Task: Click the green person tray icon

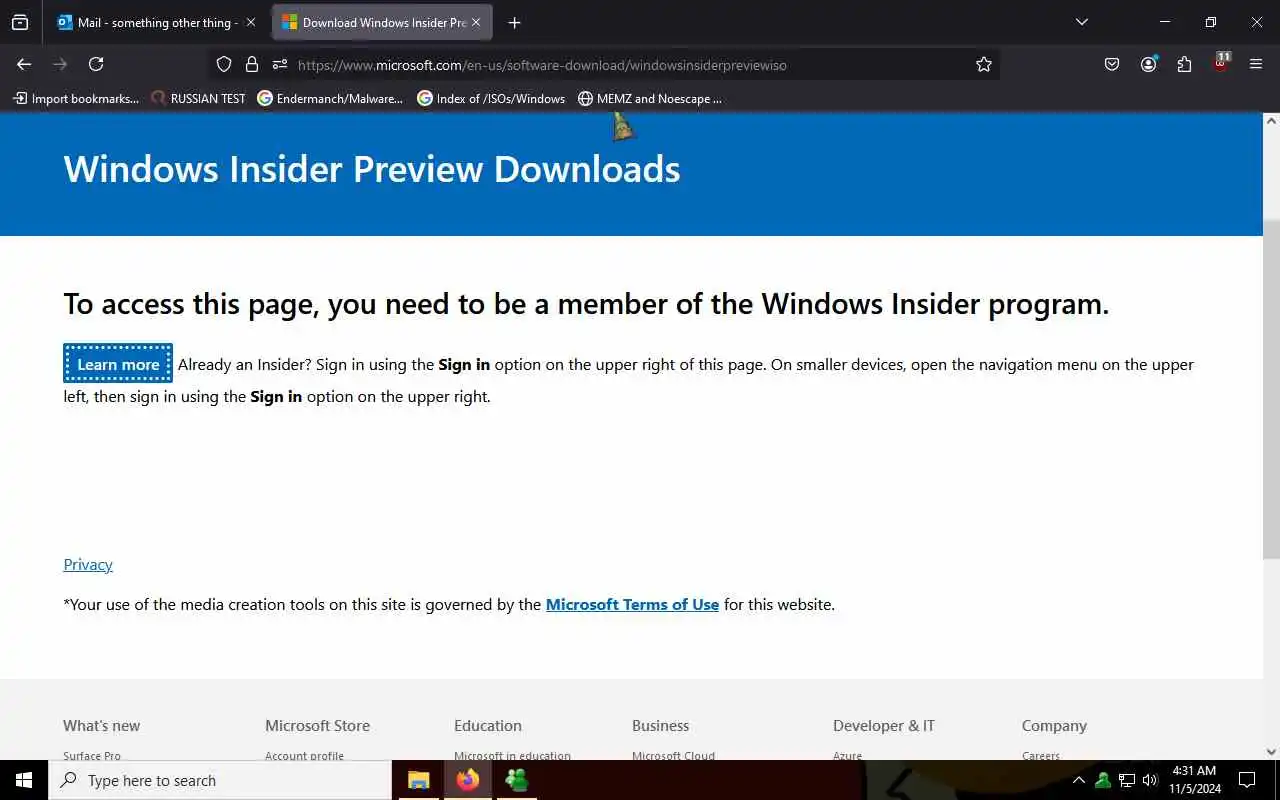Action: [1103, 780]
